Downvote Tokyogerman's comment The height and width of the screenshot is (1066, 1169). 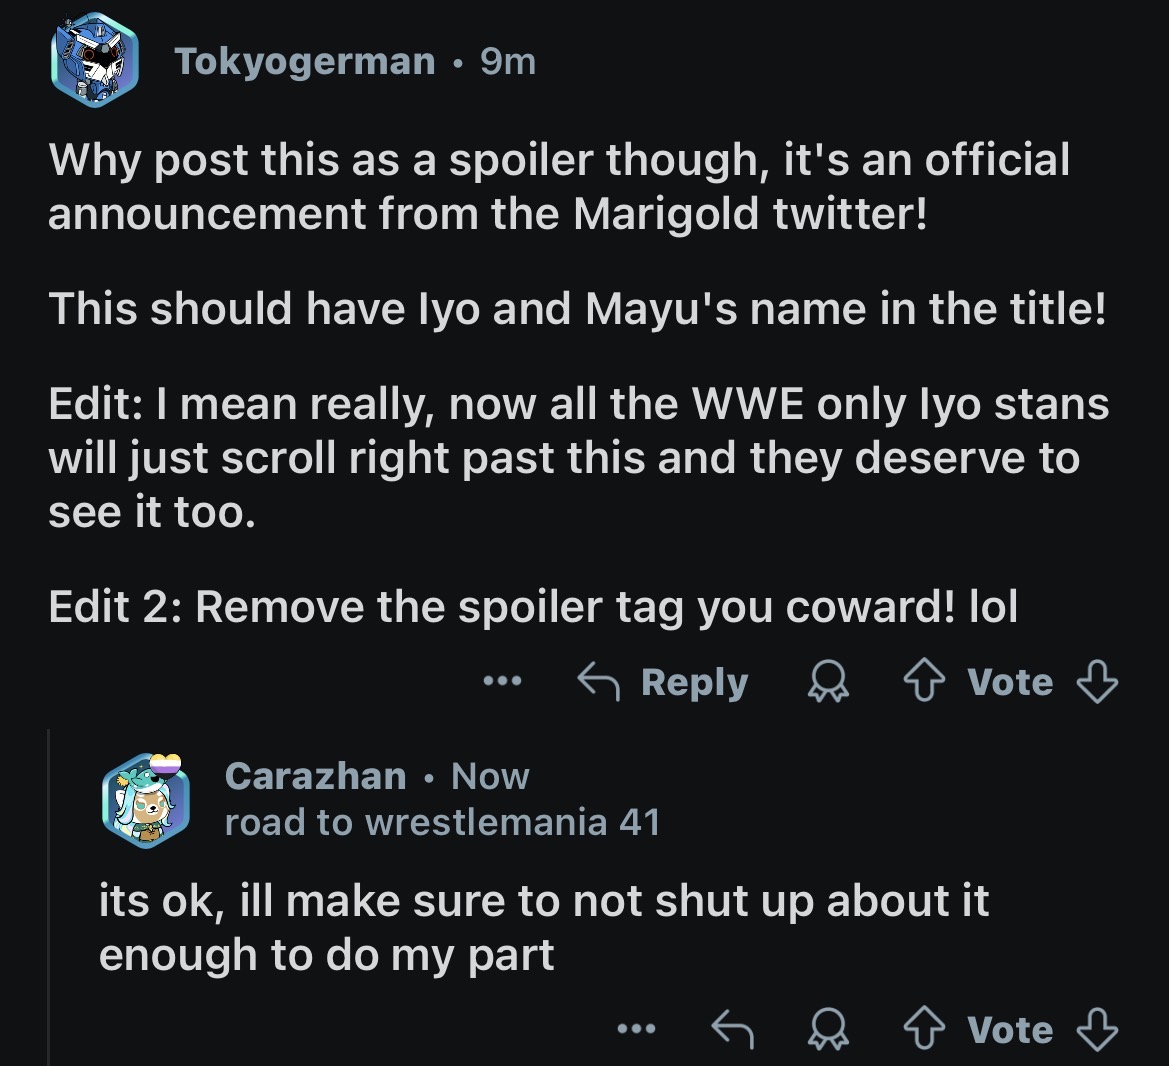pyautogui.click(x=1097, y=683)
